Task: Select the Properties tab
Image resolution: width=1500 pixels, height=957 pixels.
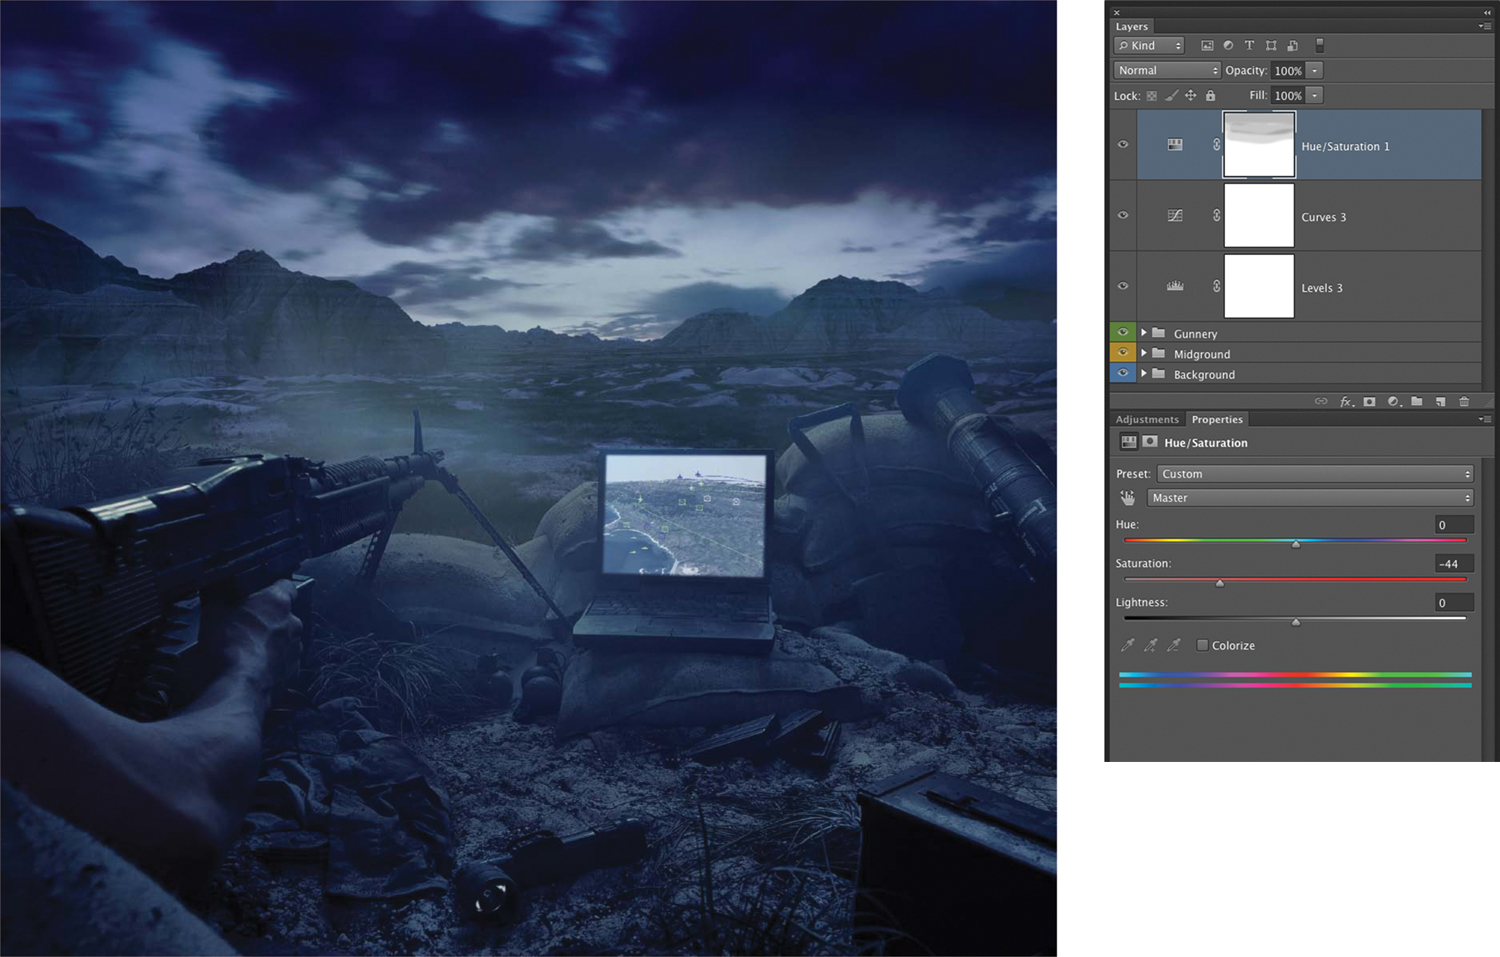Action: point(1217,420)
